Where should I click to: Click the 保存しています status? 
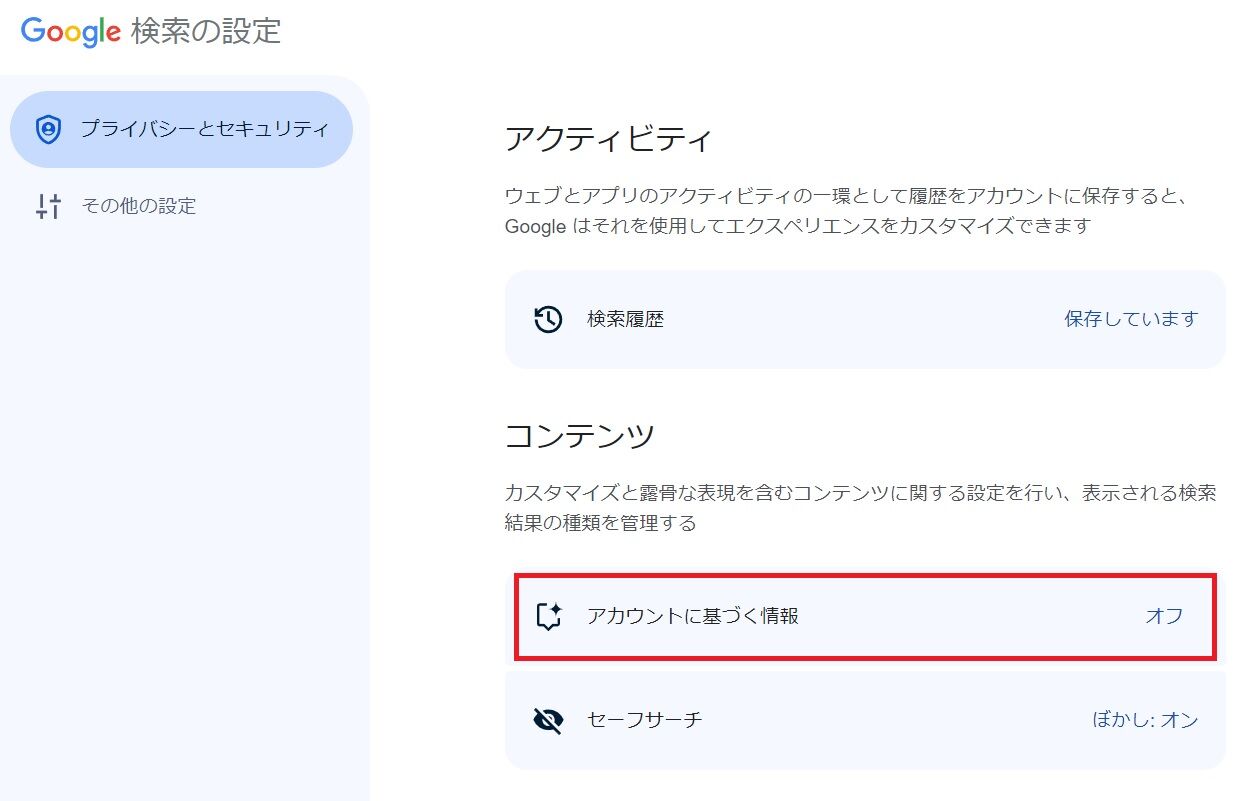click(x=1130, y=319)
